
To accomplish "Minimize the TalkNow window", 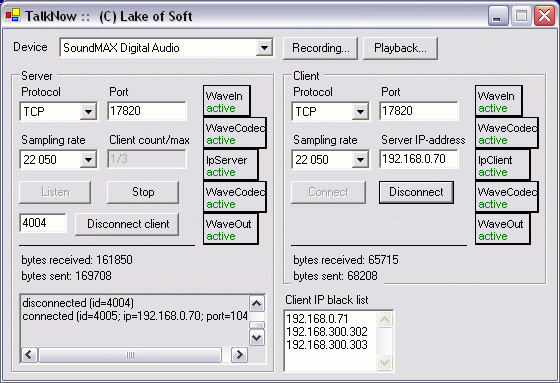I will coord(498,16).
